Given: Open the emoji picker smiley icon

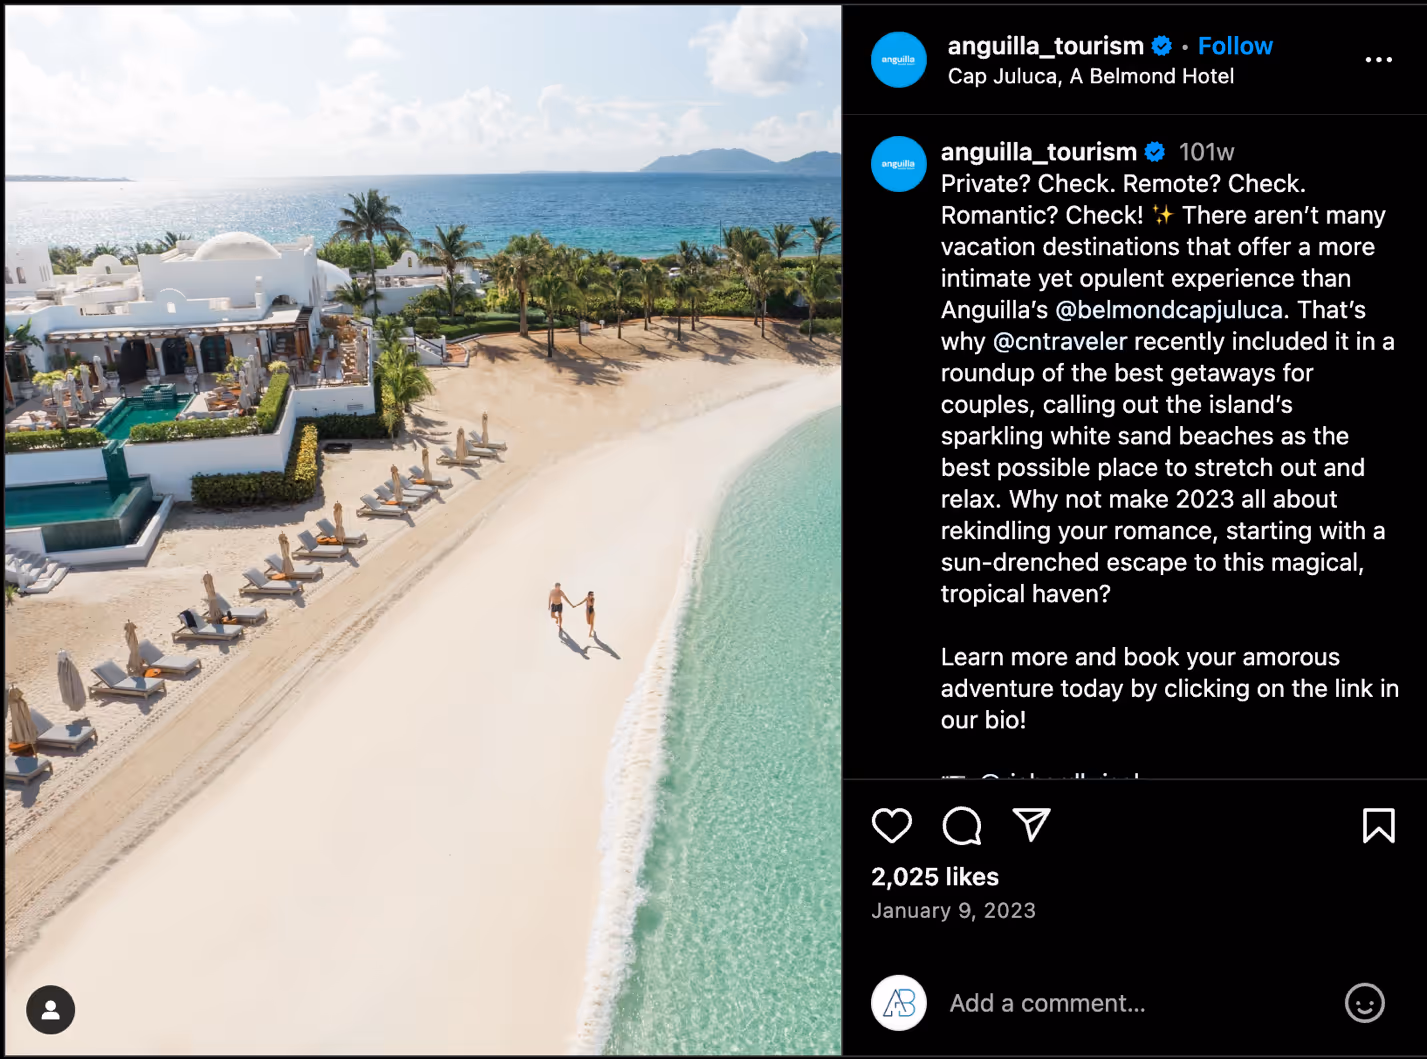Looking at the screenshot, I should coord(1364,1002).
